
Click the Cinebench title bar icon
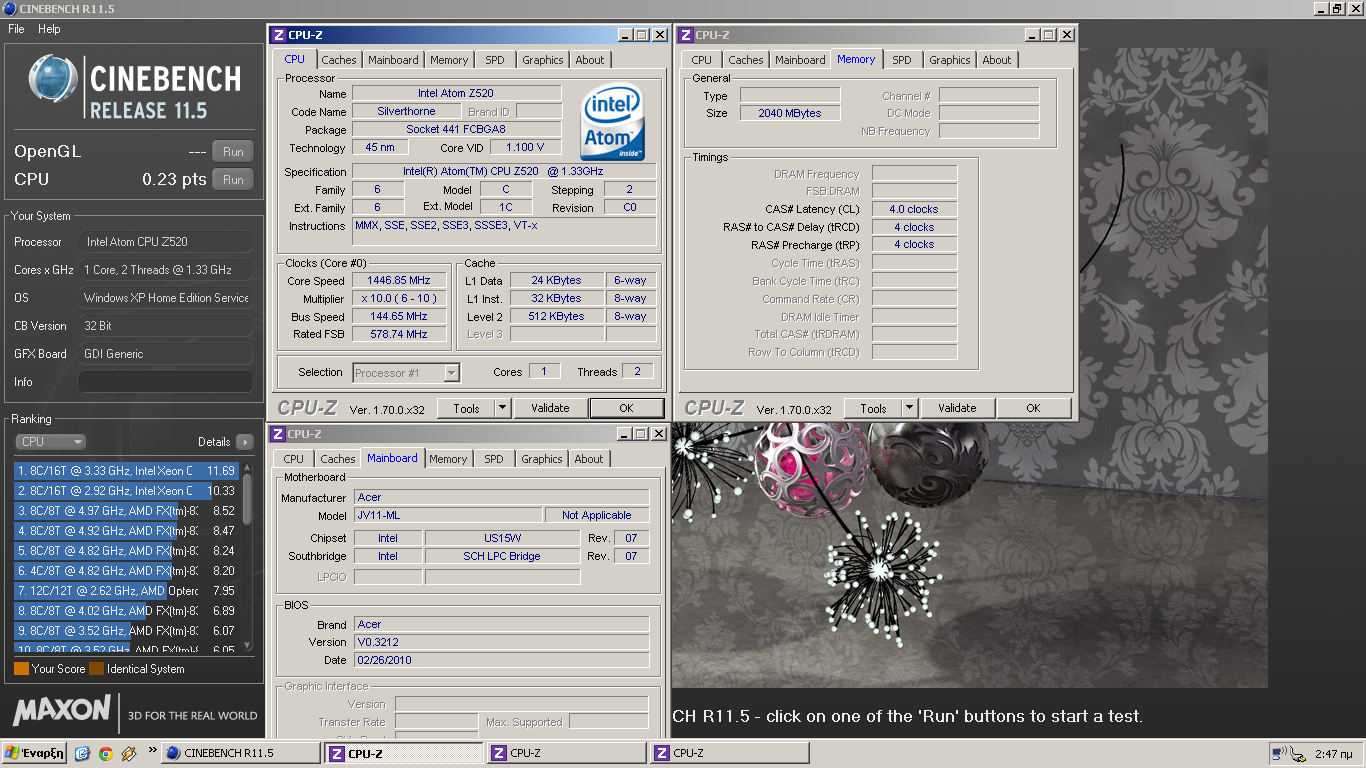(x=9, y=9)
